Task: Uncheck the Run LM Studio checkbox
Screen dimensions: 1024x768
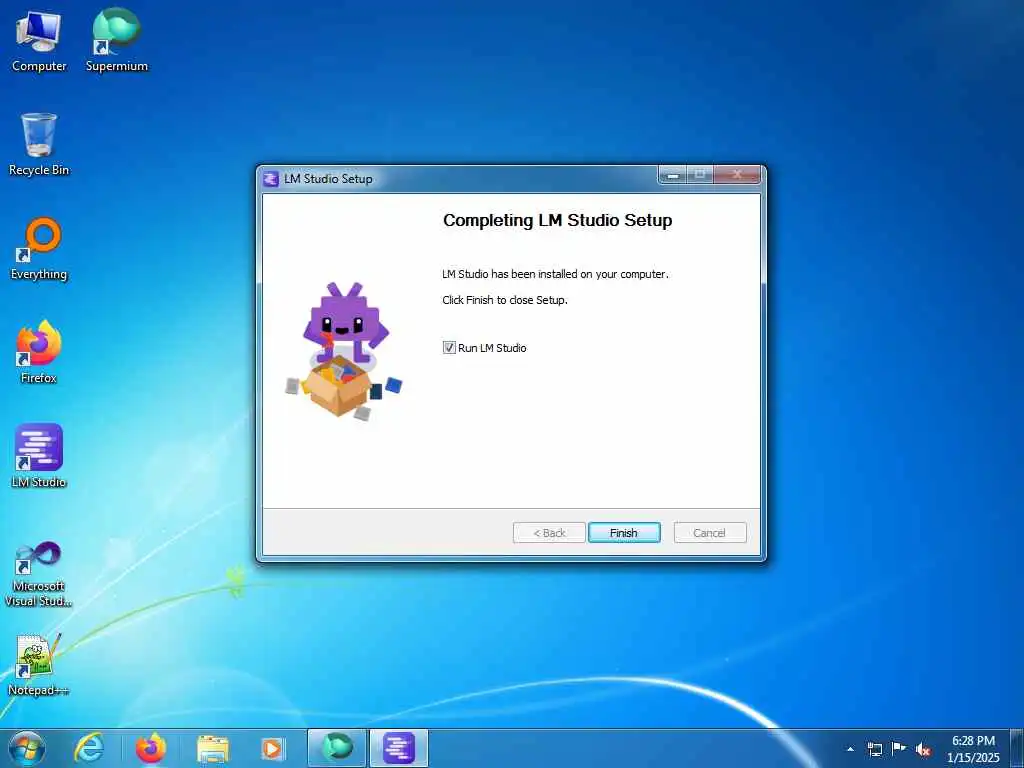Action: 449,347
